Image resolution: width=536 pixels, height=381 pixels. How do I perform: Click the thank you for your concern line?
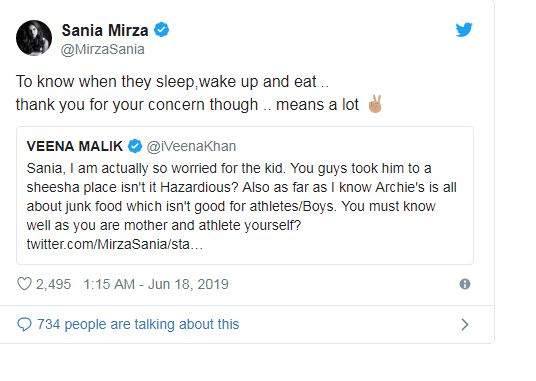[x=187, y=105]
